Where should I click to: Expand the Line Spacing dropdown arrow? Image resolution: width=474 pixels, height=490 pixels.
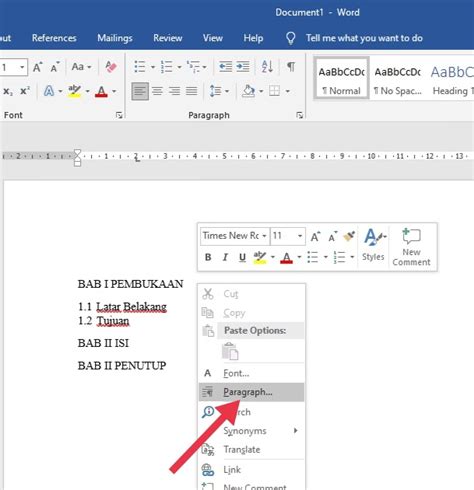[x=227, y=91]
